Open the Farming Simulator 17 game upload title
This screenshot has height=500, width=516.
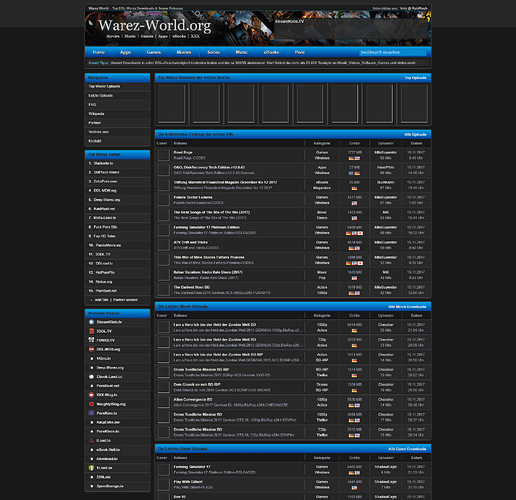[192, 467]
